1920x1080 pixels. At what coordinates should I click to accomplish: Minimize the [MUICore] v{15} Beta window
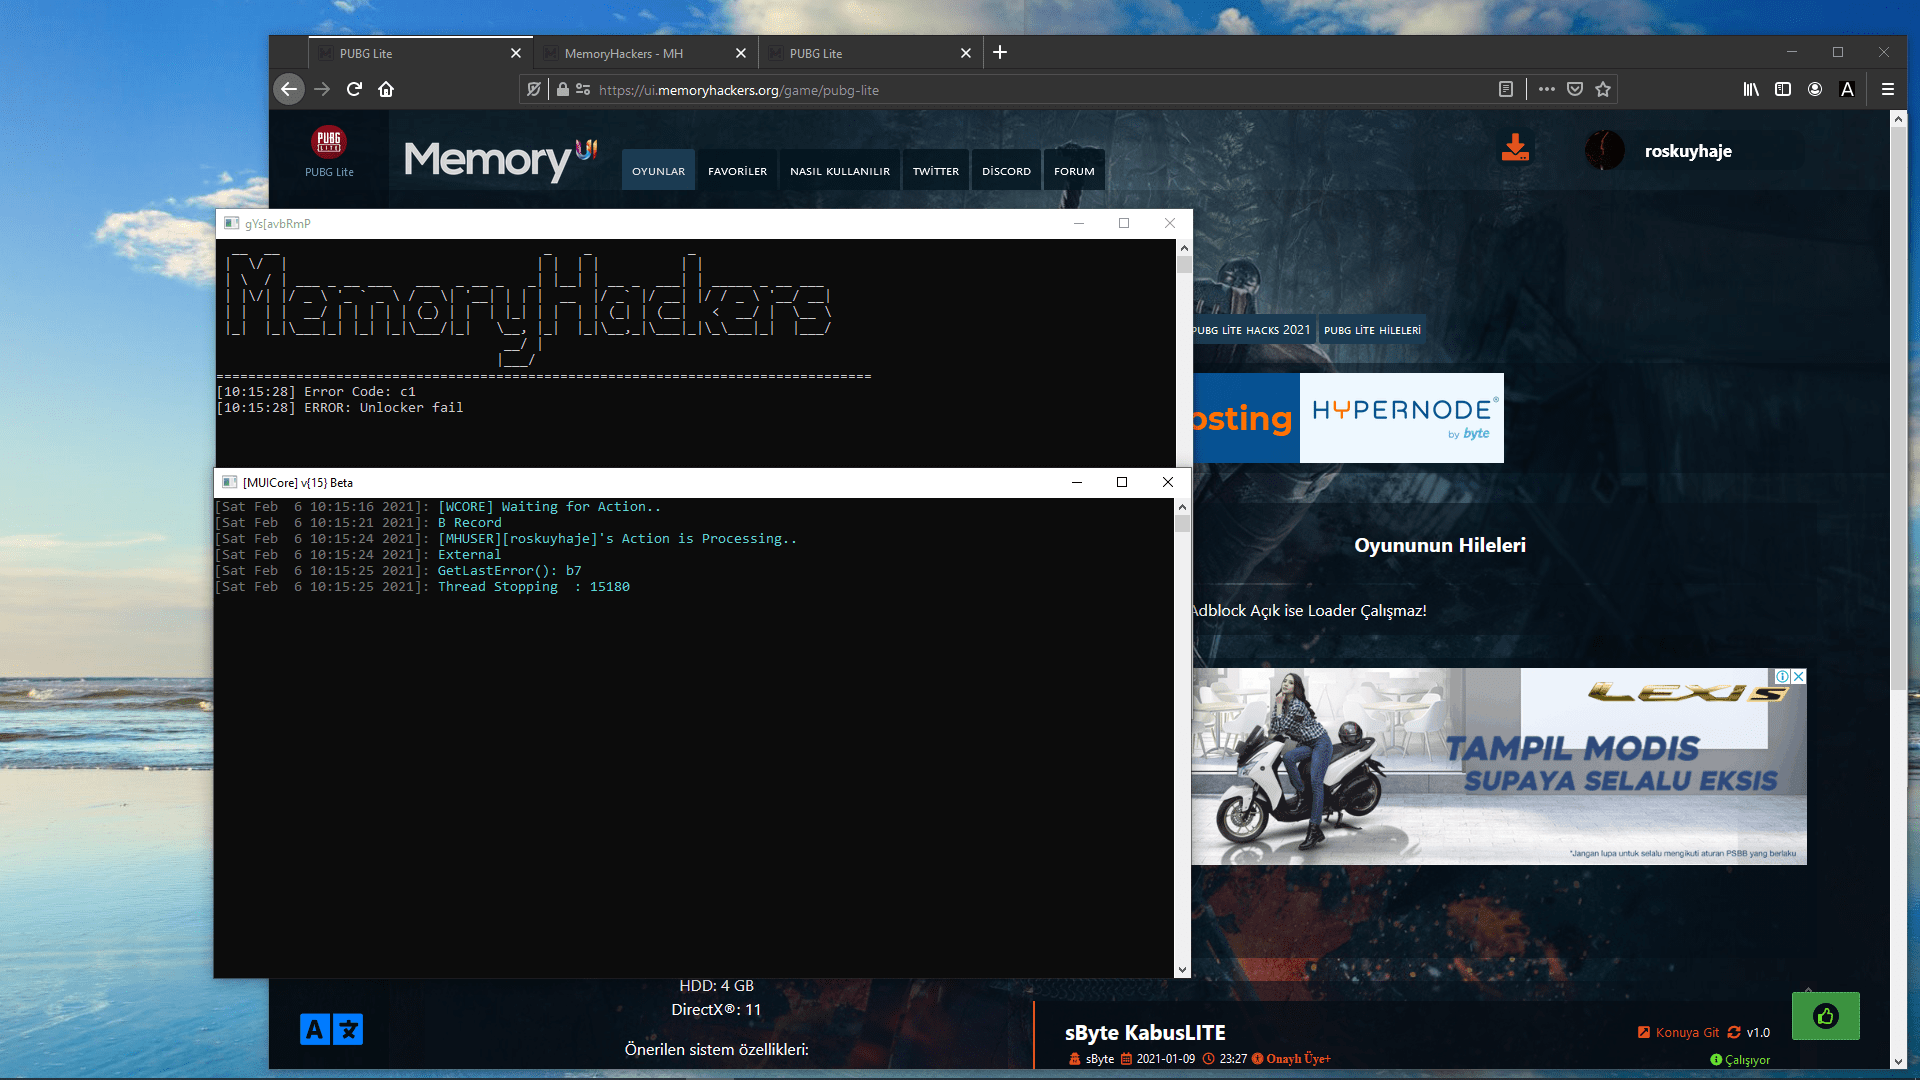[x=1077, y=482]
